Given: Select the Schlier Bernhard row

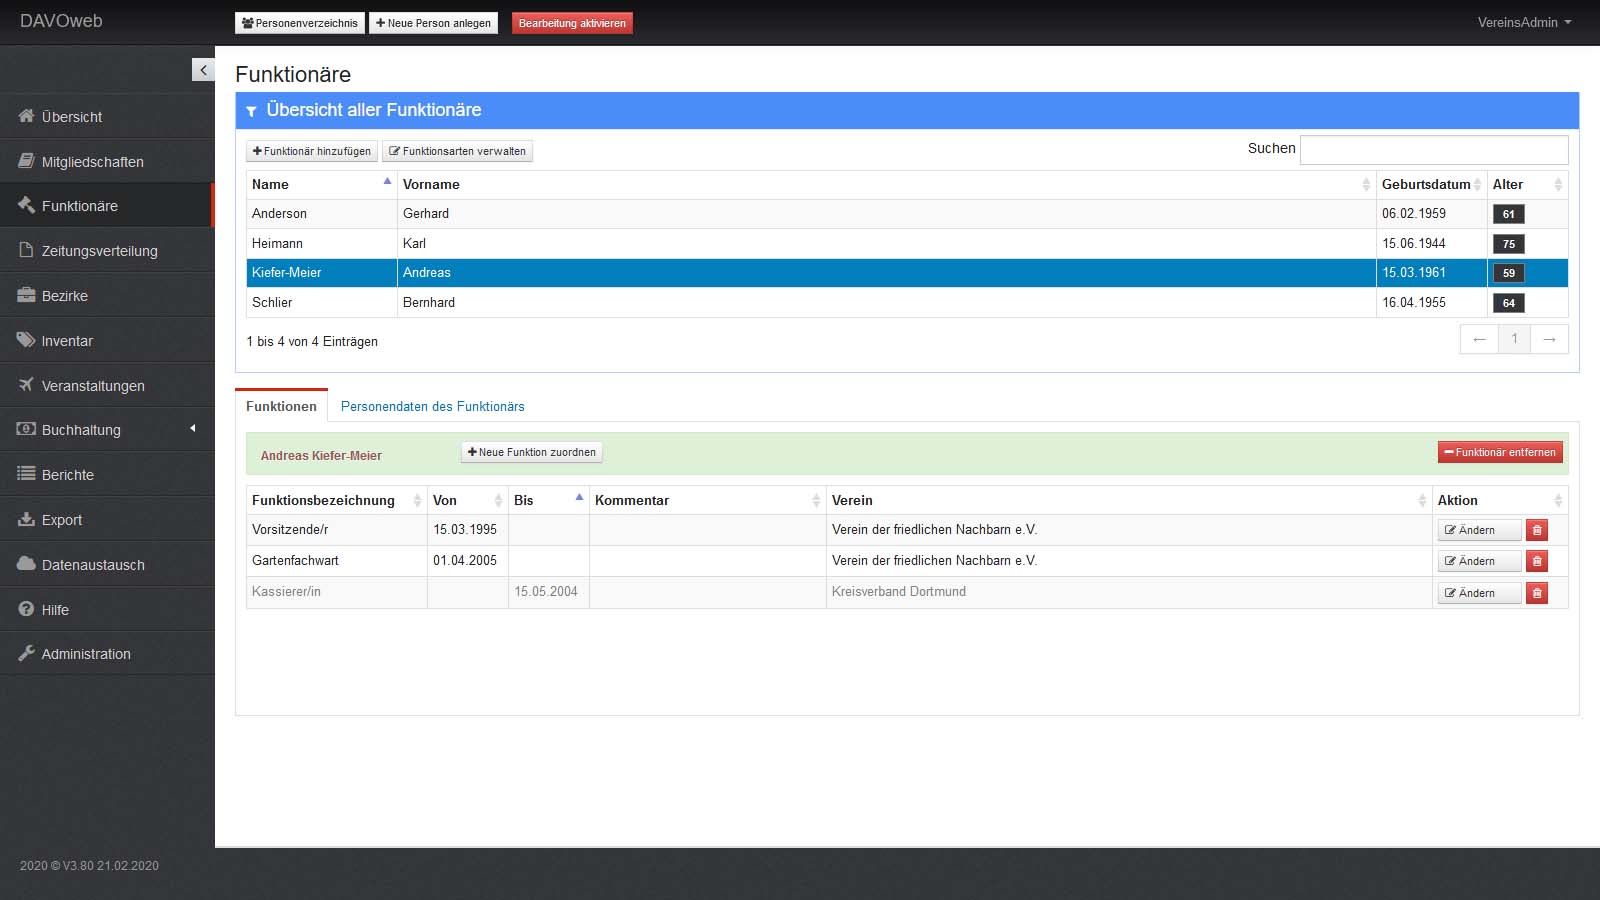Looking at the screenshot, I should coord(907,302).
